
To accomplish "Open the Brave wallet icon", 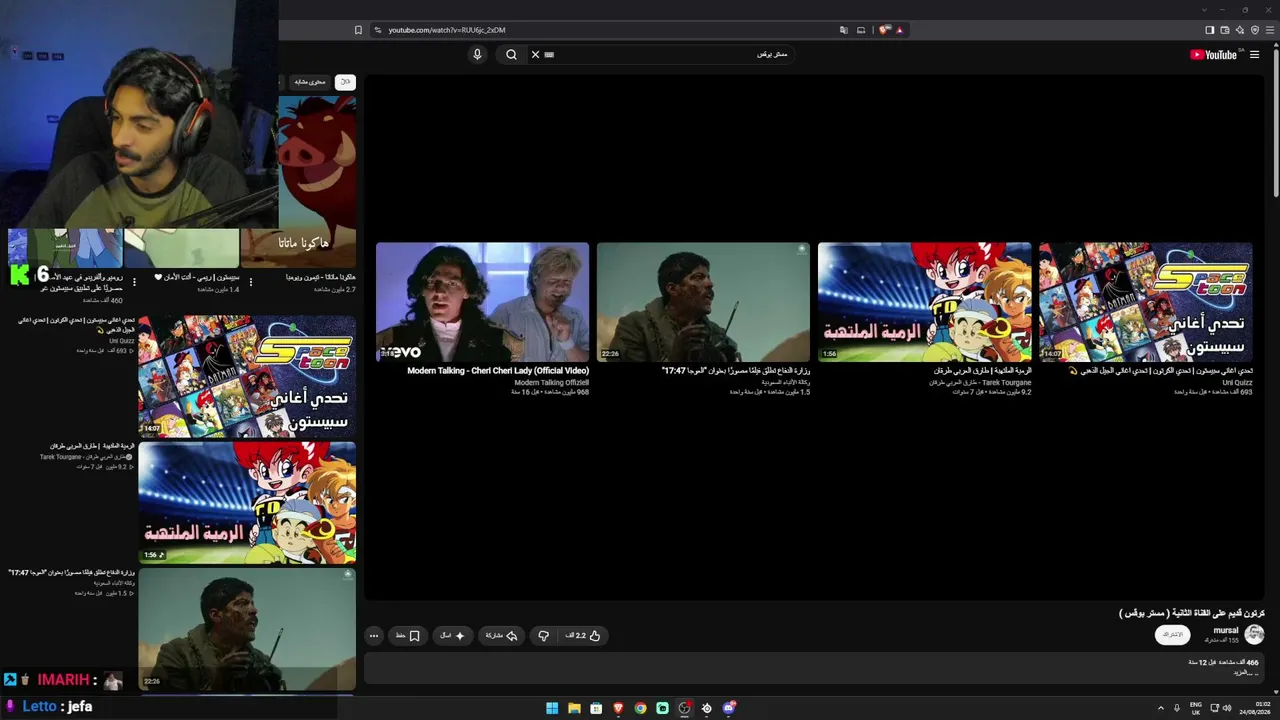I will click(x=1225, y=30).
